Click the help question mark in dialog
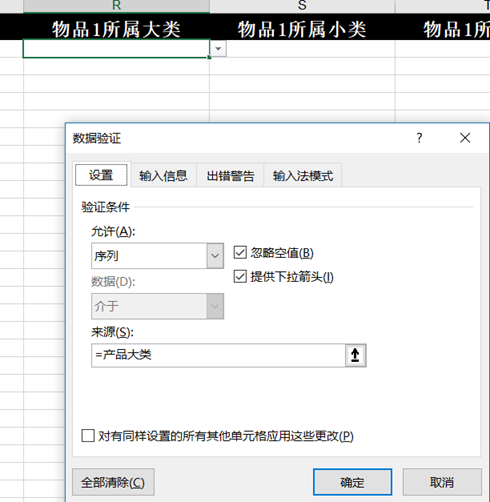The height and width of the screenshot is (502, 490). [x=419, y=138]
